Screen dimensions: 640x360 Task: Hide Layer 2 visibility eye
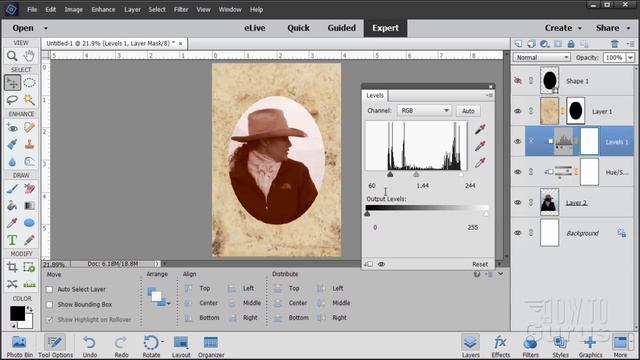tap(518, 202)
